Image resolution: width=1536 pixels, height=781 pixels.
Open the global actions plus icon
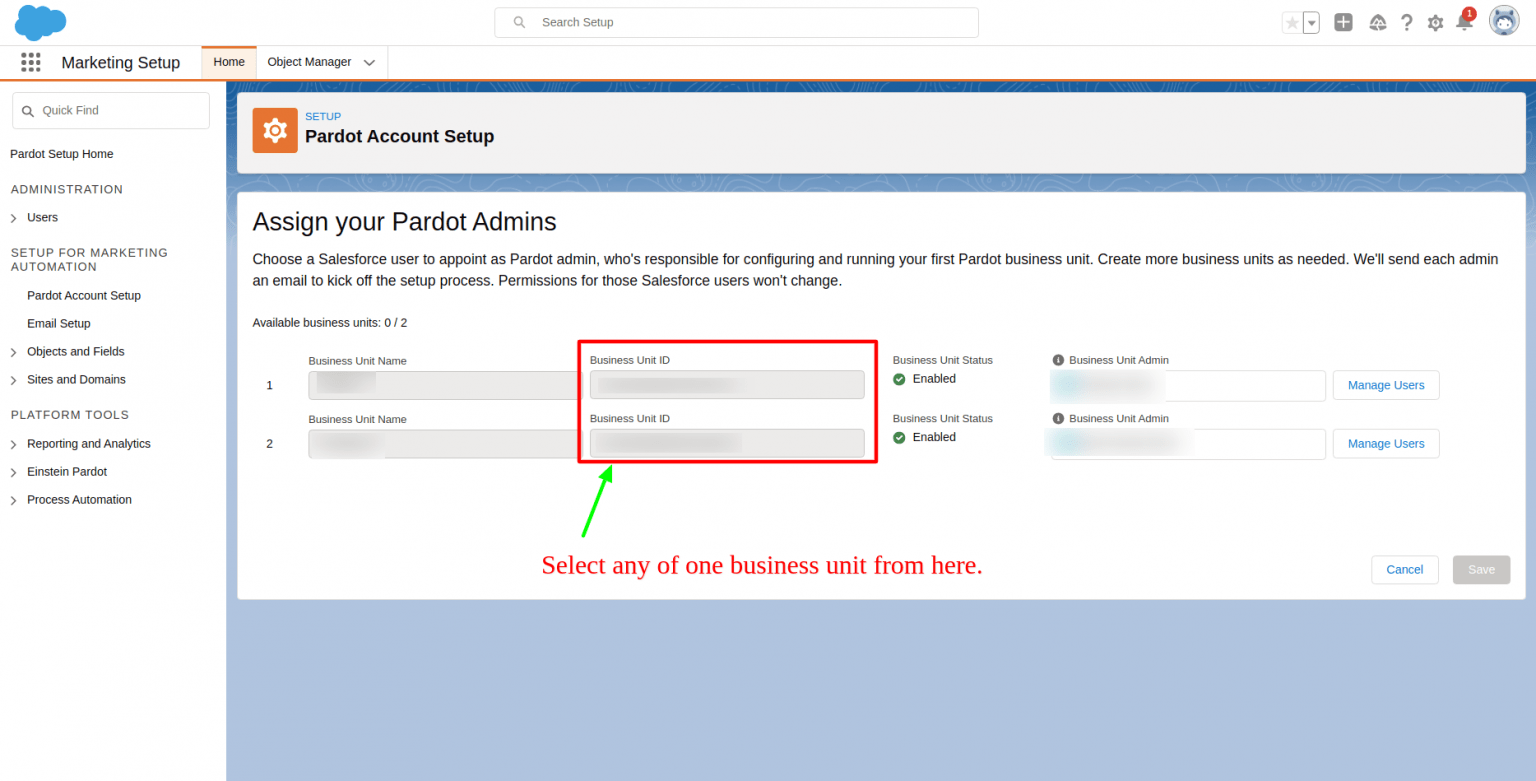1343,22
